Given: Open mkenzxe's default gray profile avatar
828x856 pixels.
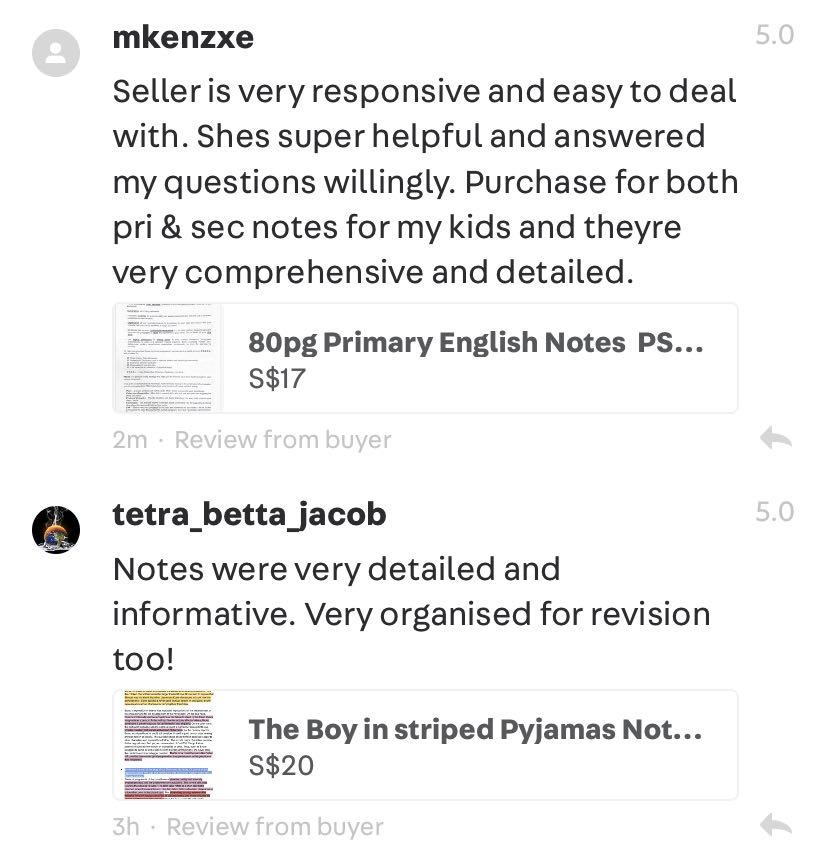Looking at the screenshot, I should click(57, 53).
